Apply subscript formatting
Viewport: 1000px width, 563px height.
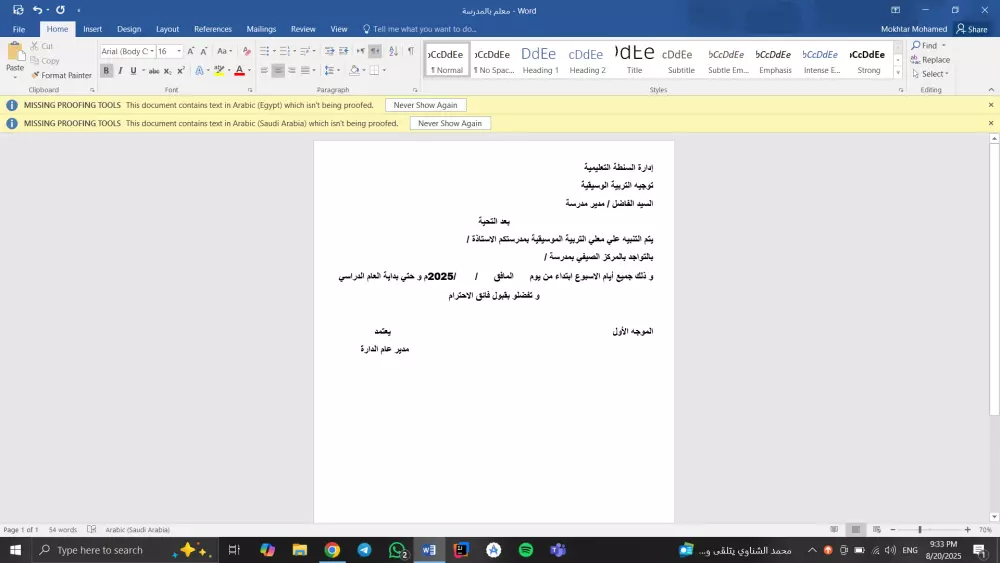coord(167,71)
